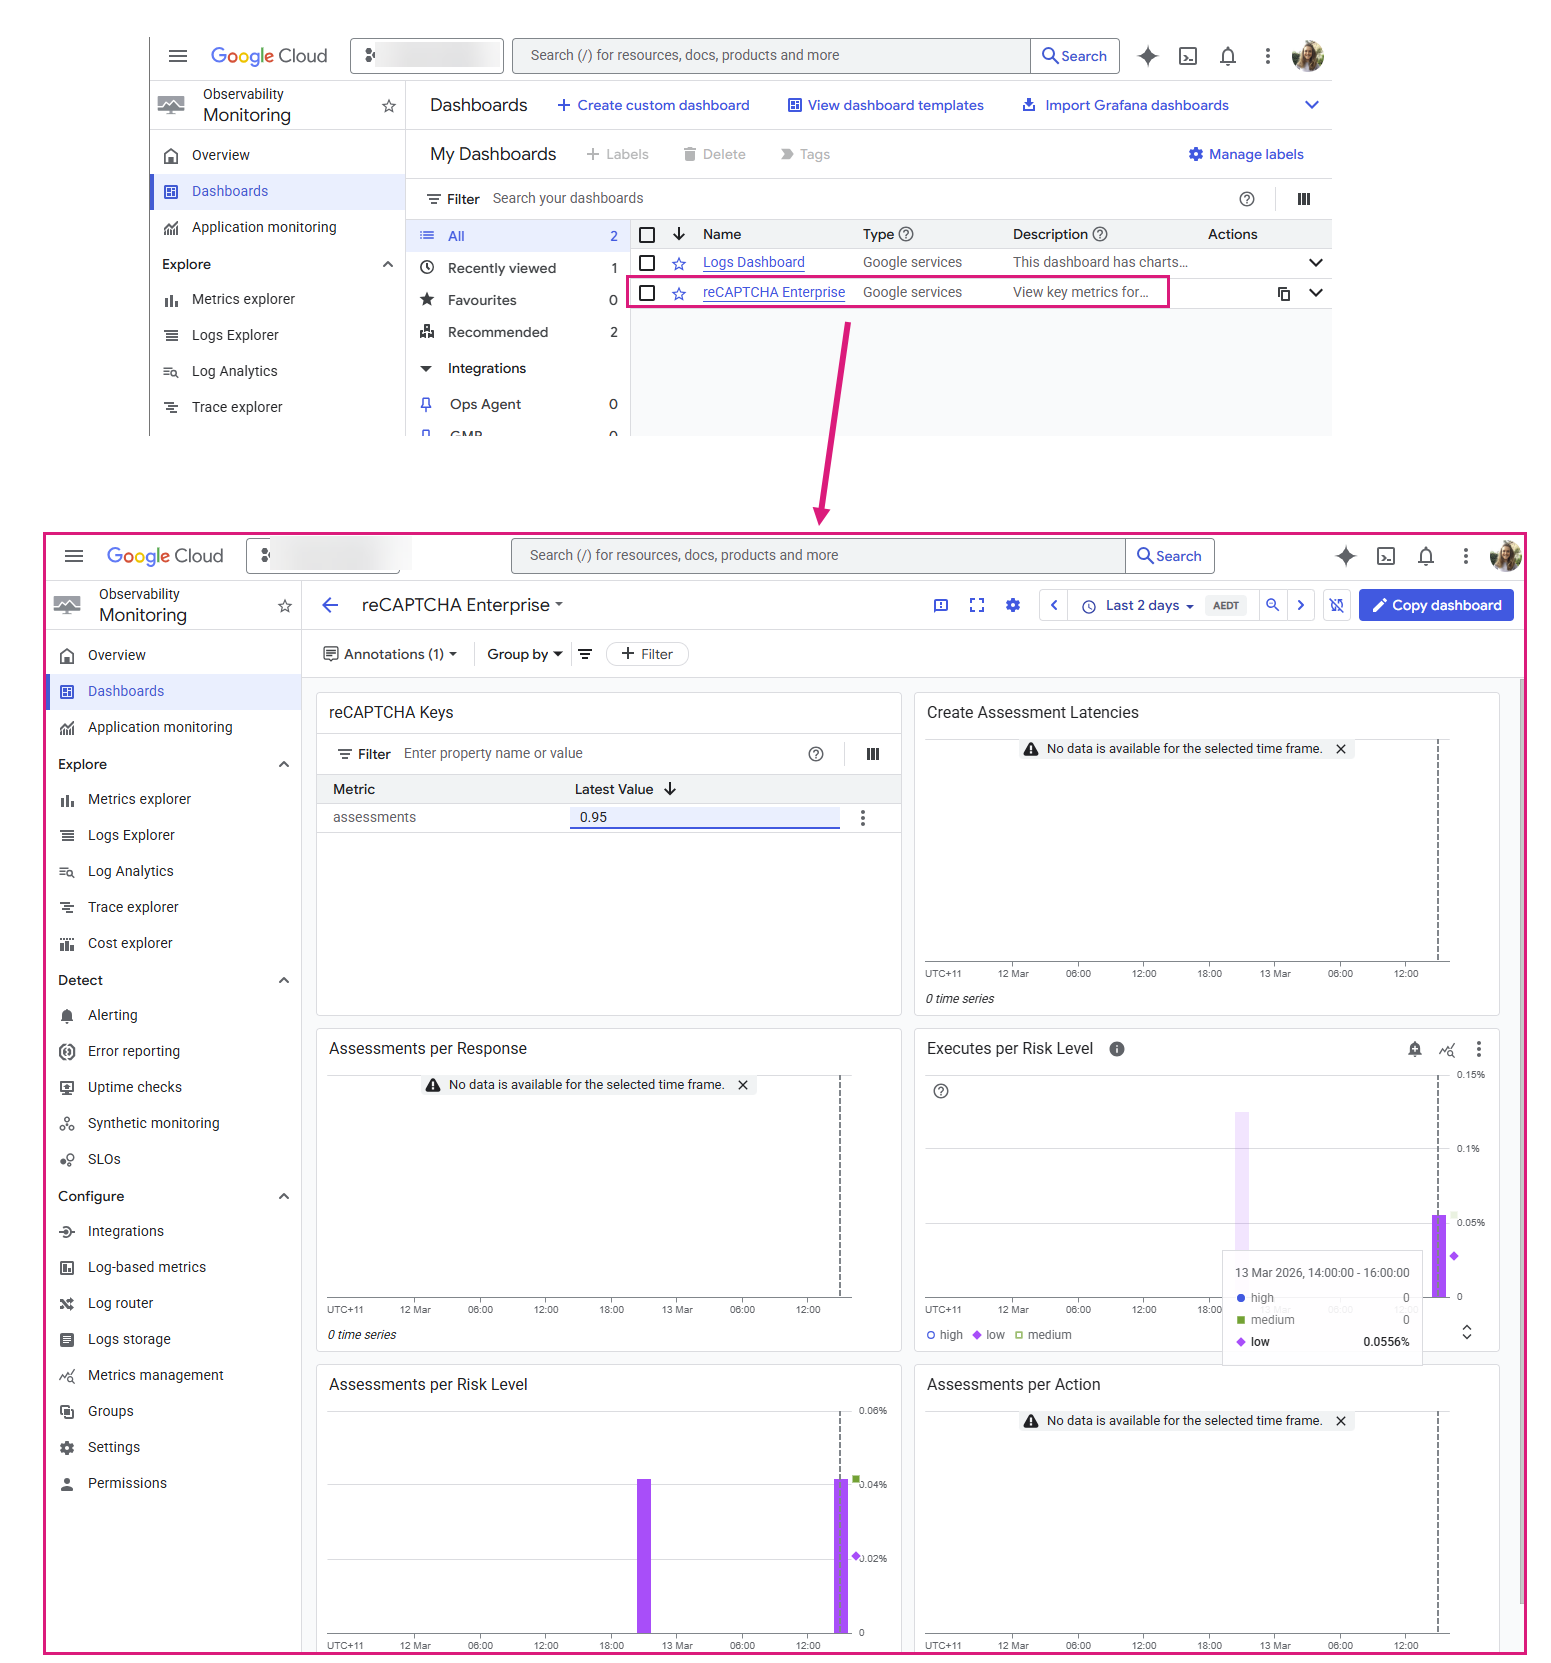The image size is (1551, 1663).
Task: Create alert from the Executes per Risk Level chart
Action: point(1415,1049)
